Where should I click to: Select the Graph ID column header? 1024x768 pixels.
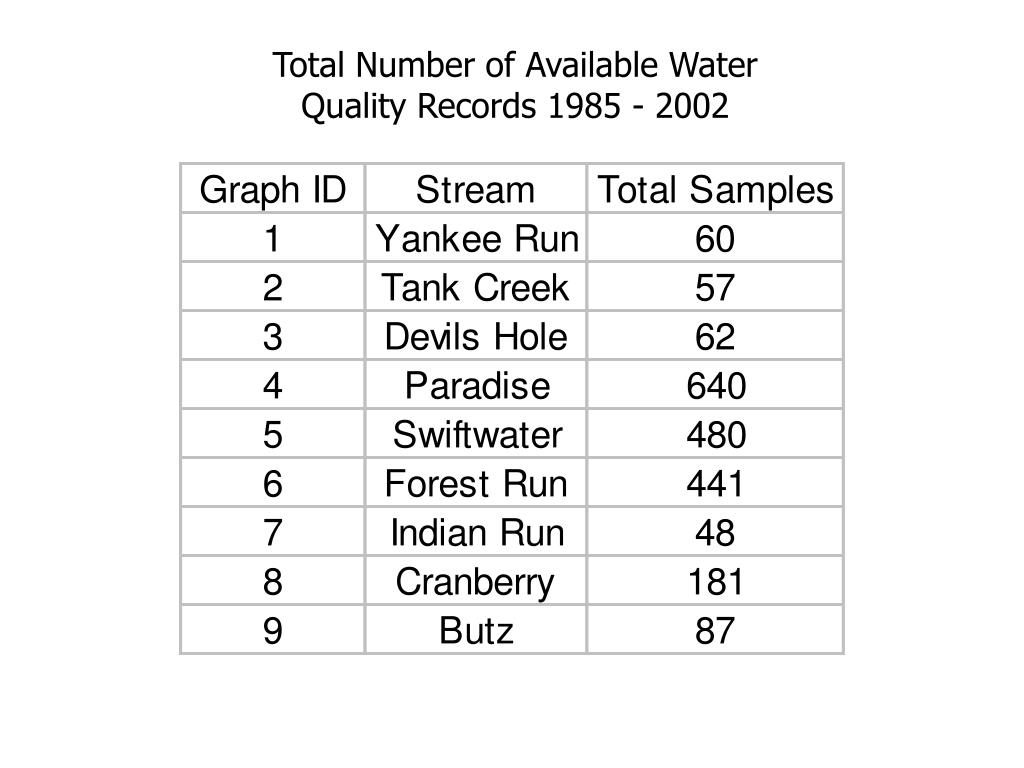272,189
